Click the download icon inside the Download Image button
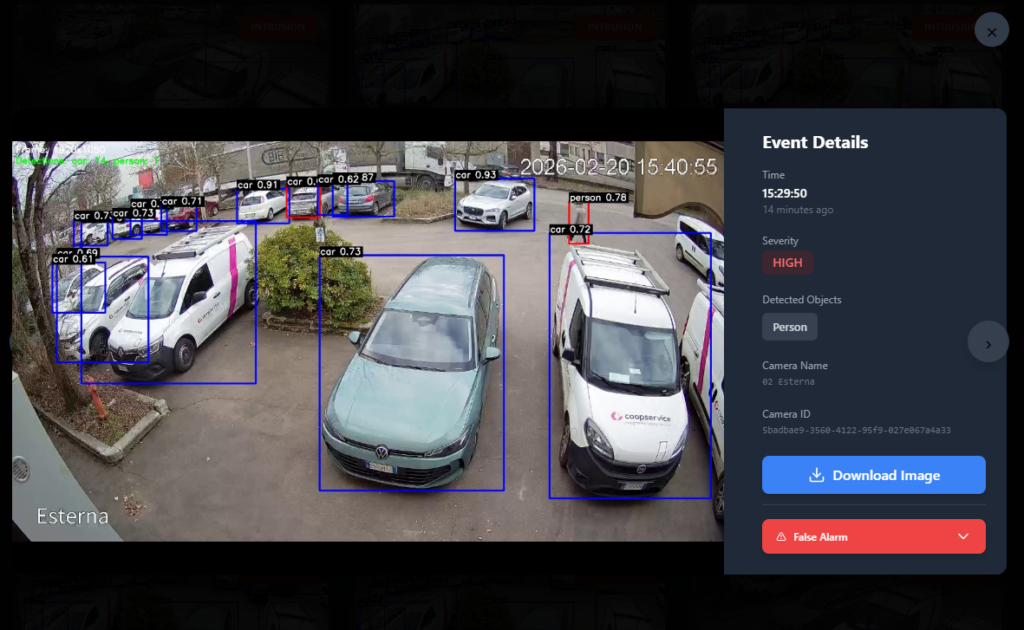The height and width of the screenshot is (630, 1024). coord(816,474)
